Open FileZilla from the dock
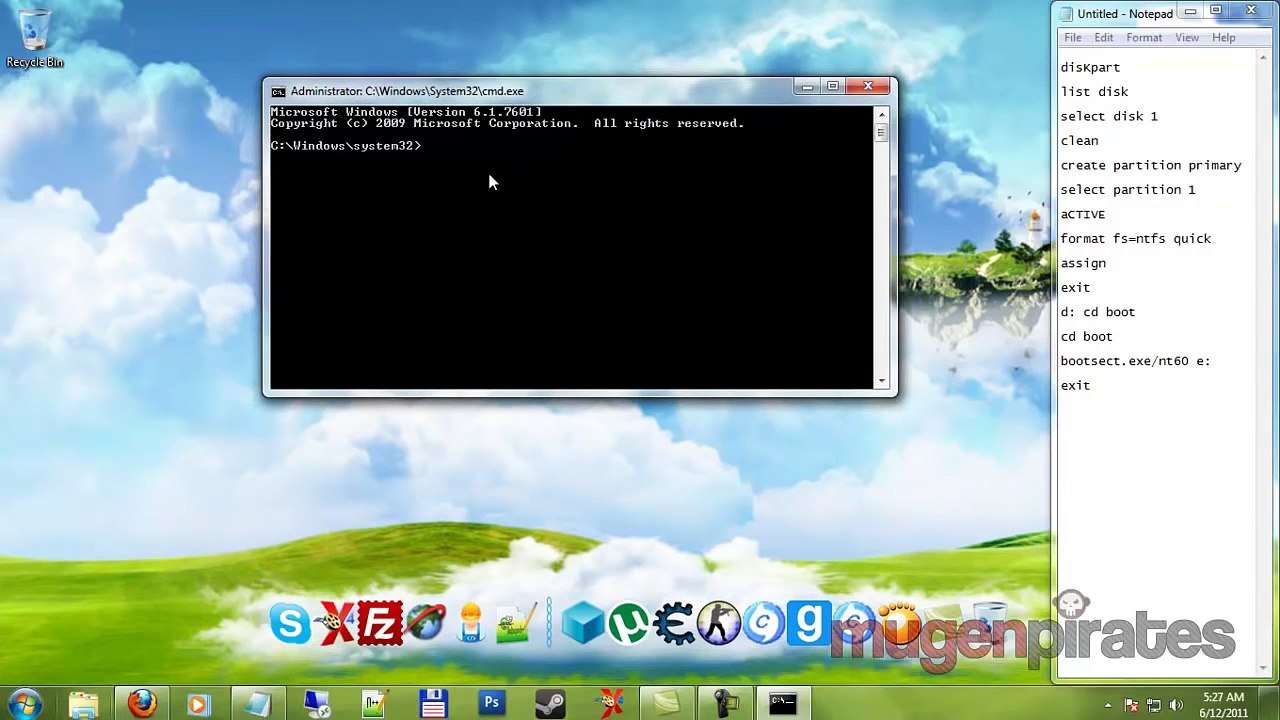Screen dimensions: 1280x720 point(380,624)
